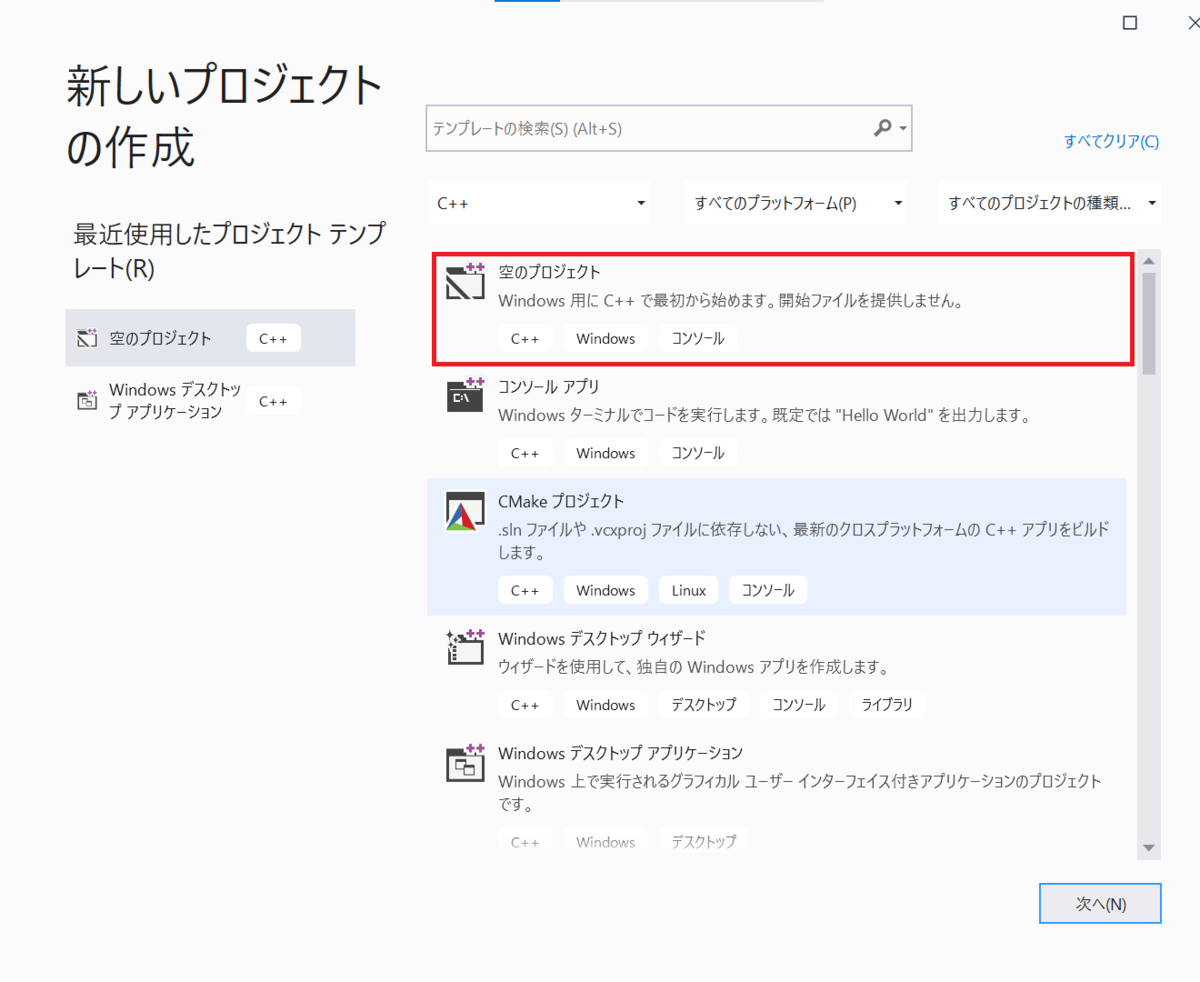Click the 空のプロジェクト icon in recent templates
The width and height of the screenshot is (1200, 982).
pyautogui.click(x=87, y=337)
